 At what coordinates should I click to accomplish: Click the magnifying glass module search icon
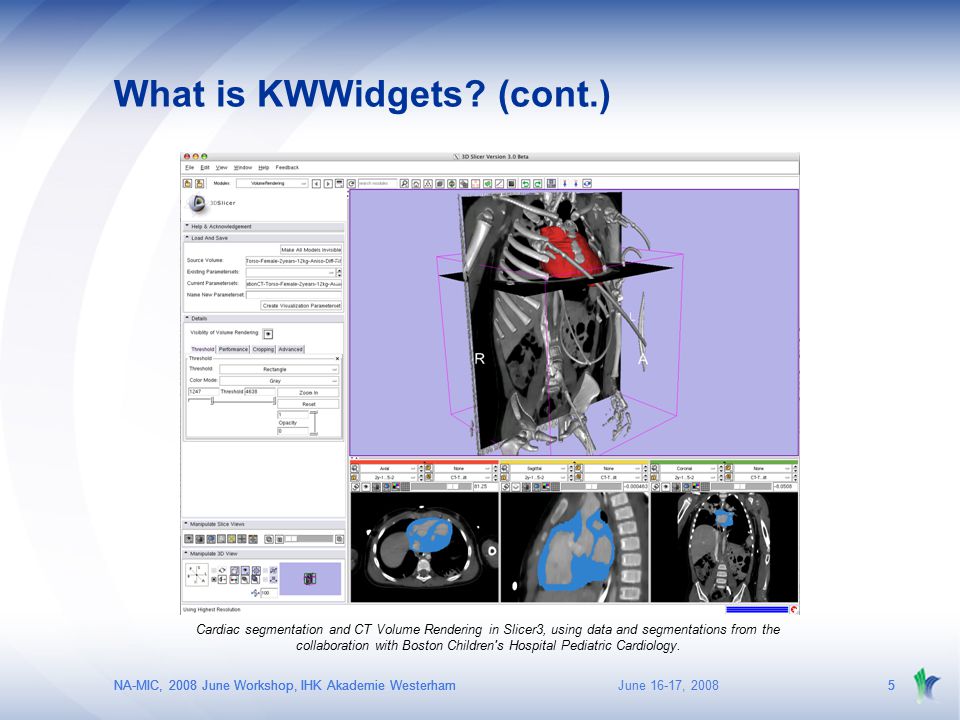pyautogui.click(x=404, y=184)
